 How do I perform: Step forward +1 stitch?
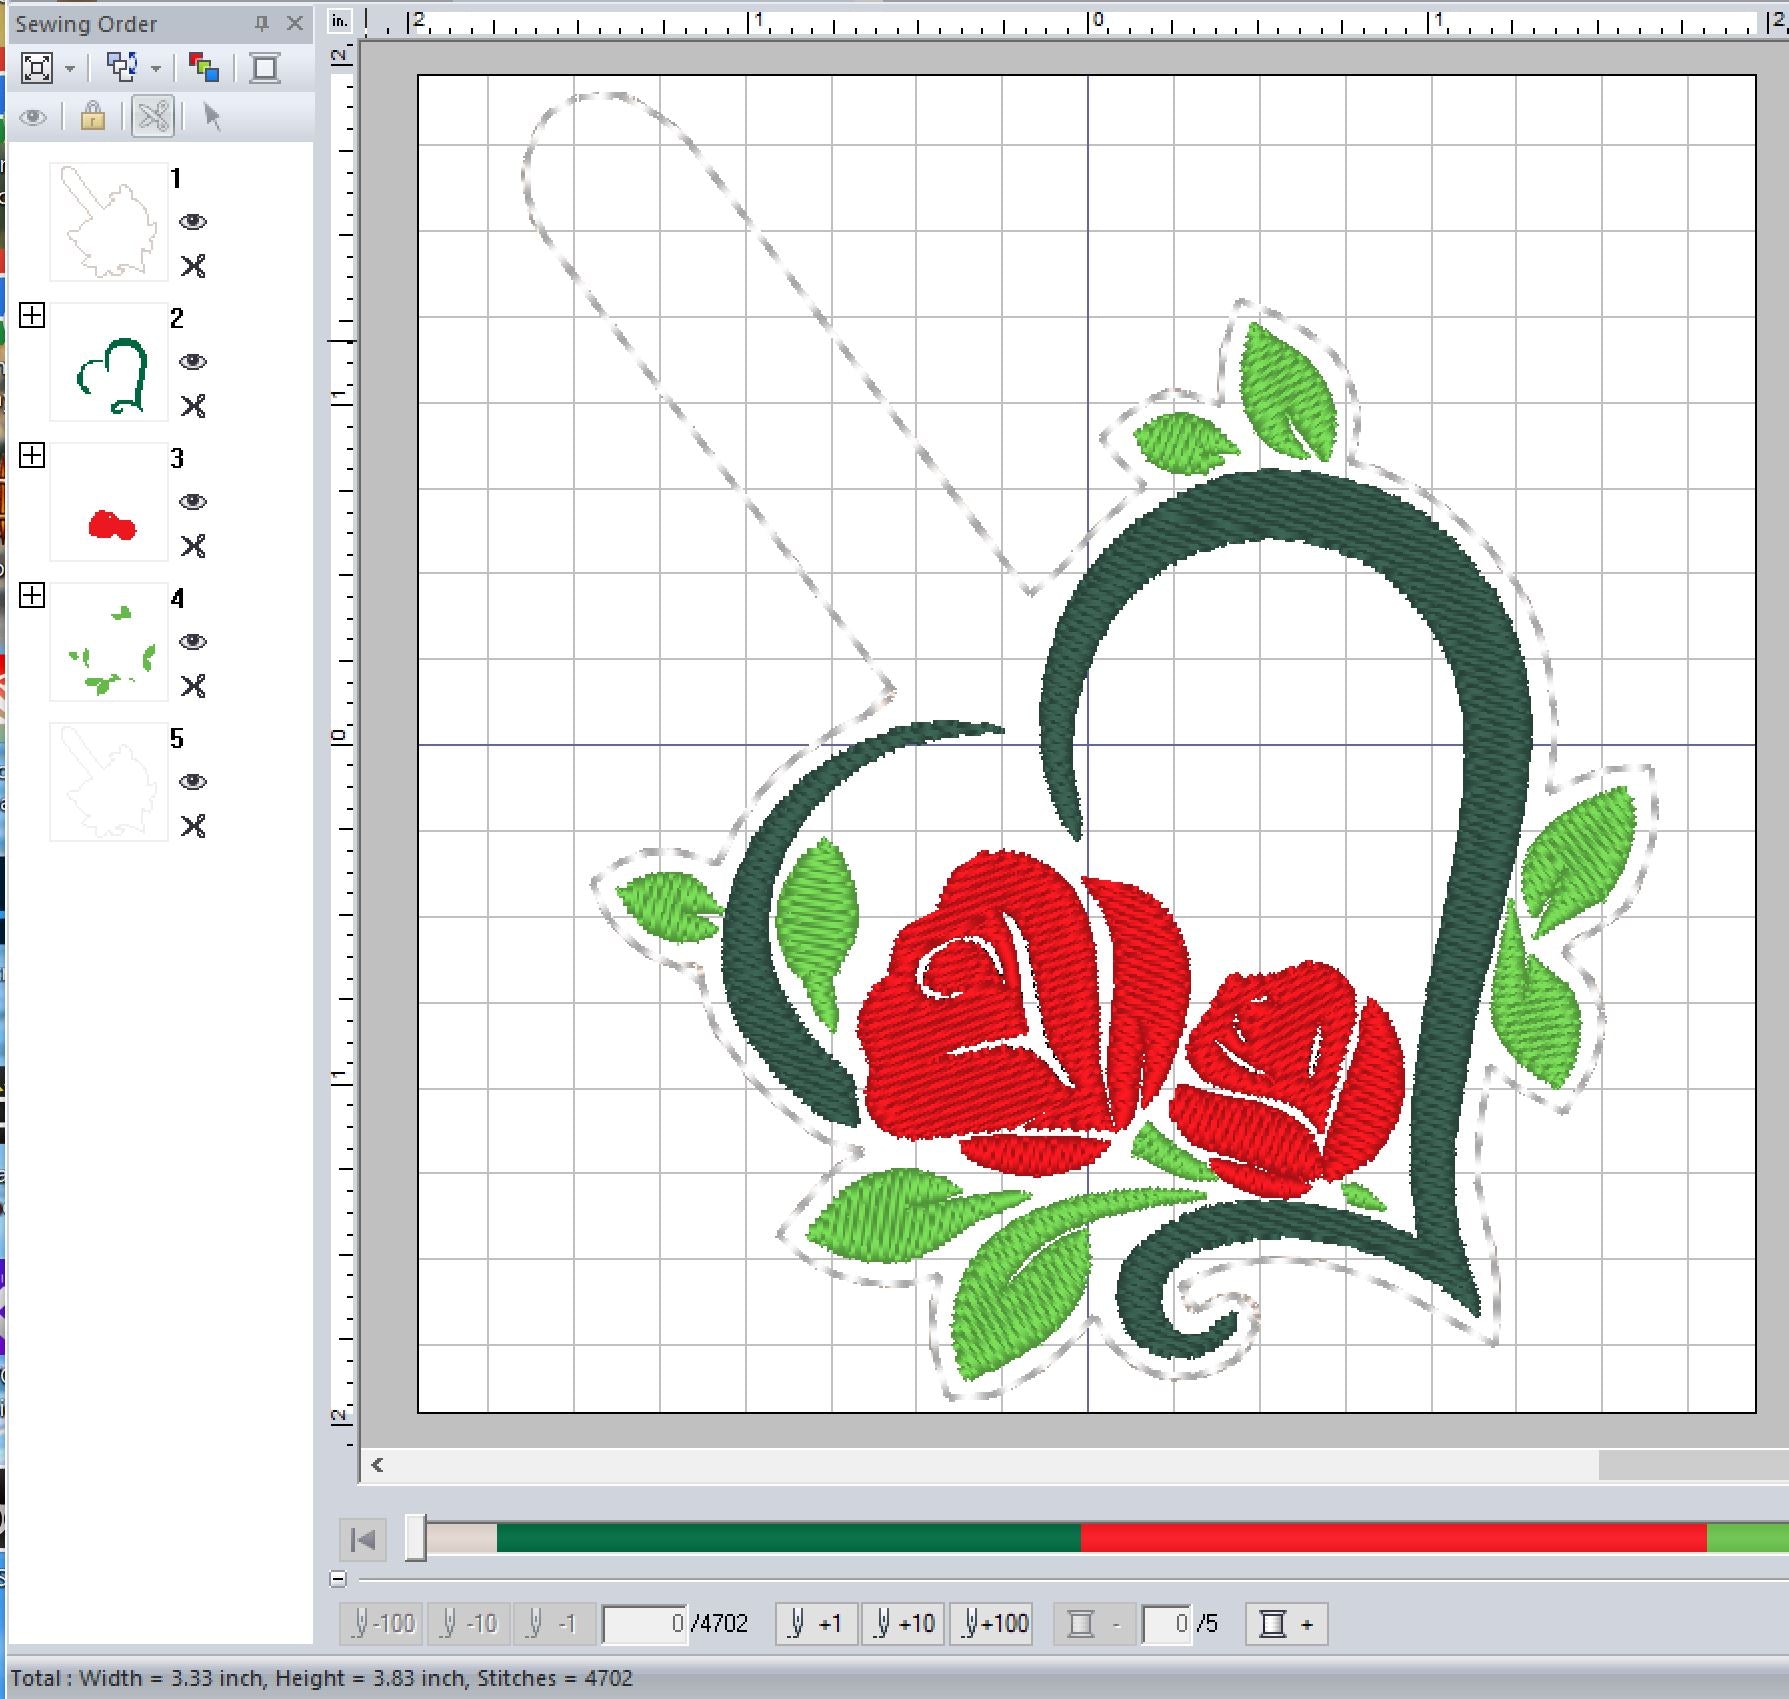point(816,1624)
